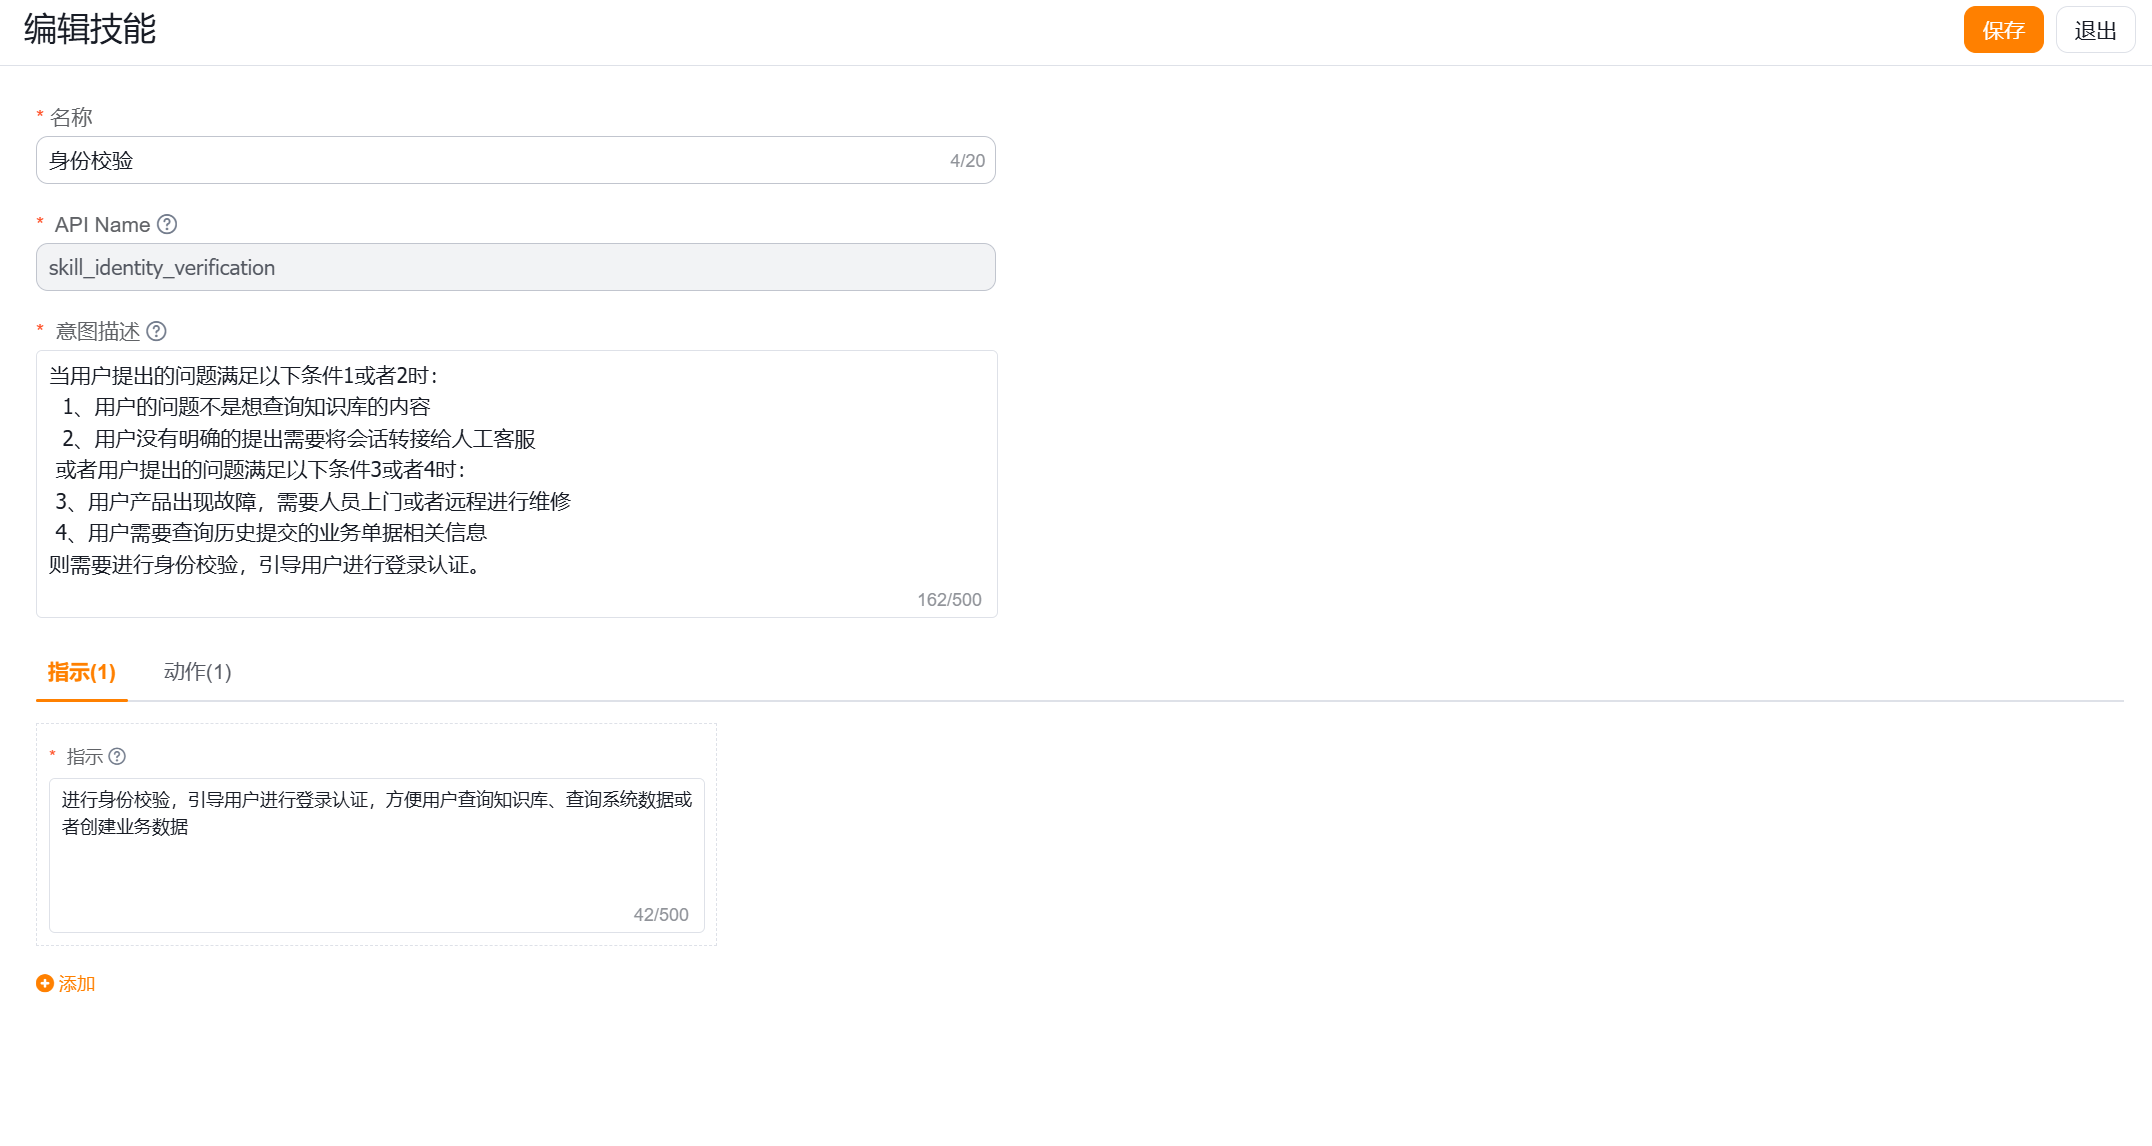
Task: Exit editing with the 退出 button
Action: pyautogui.click(x=2095, y=30)
